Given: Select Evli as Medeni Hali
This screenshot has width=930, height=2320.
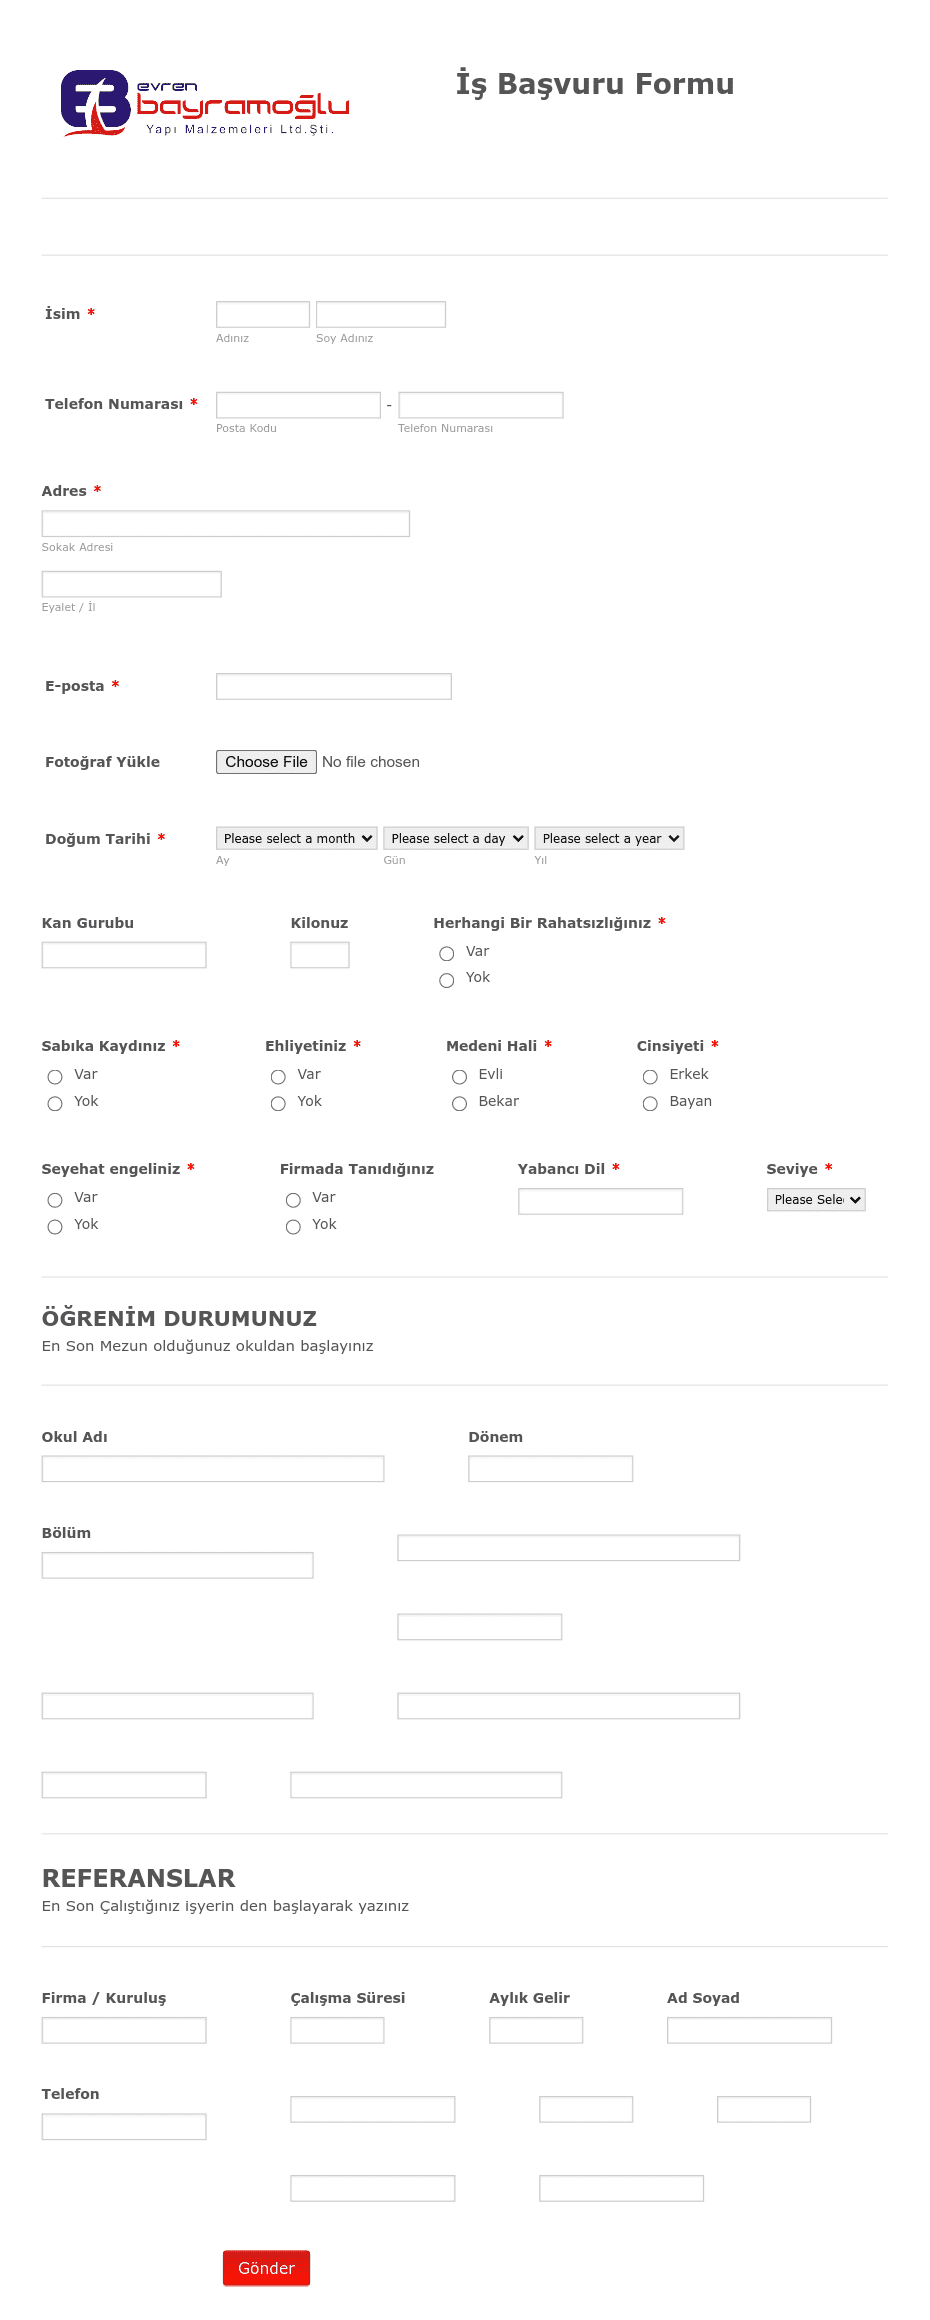Looking at the screenshot, I should [460, 1076].
